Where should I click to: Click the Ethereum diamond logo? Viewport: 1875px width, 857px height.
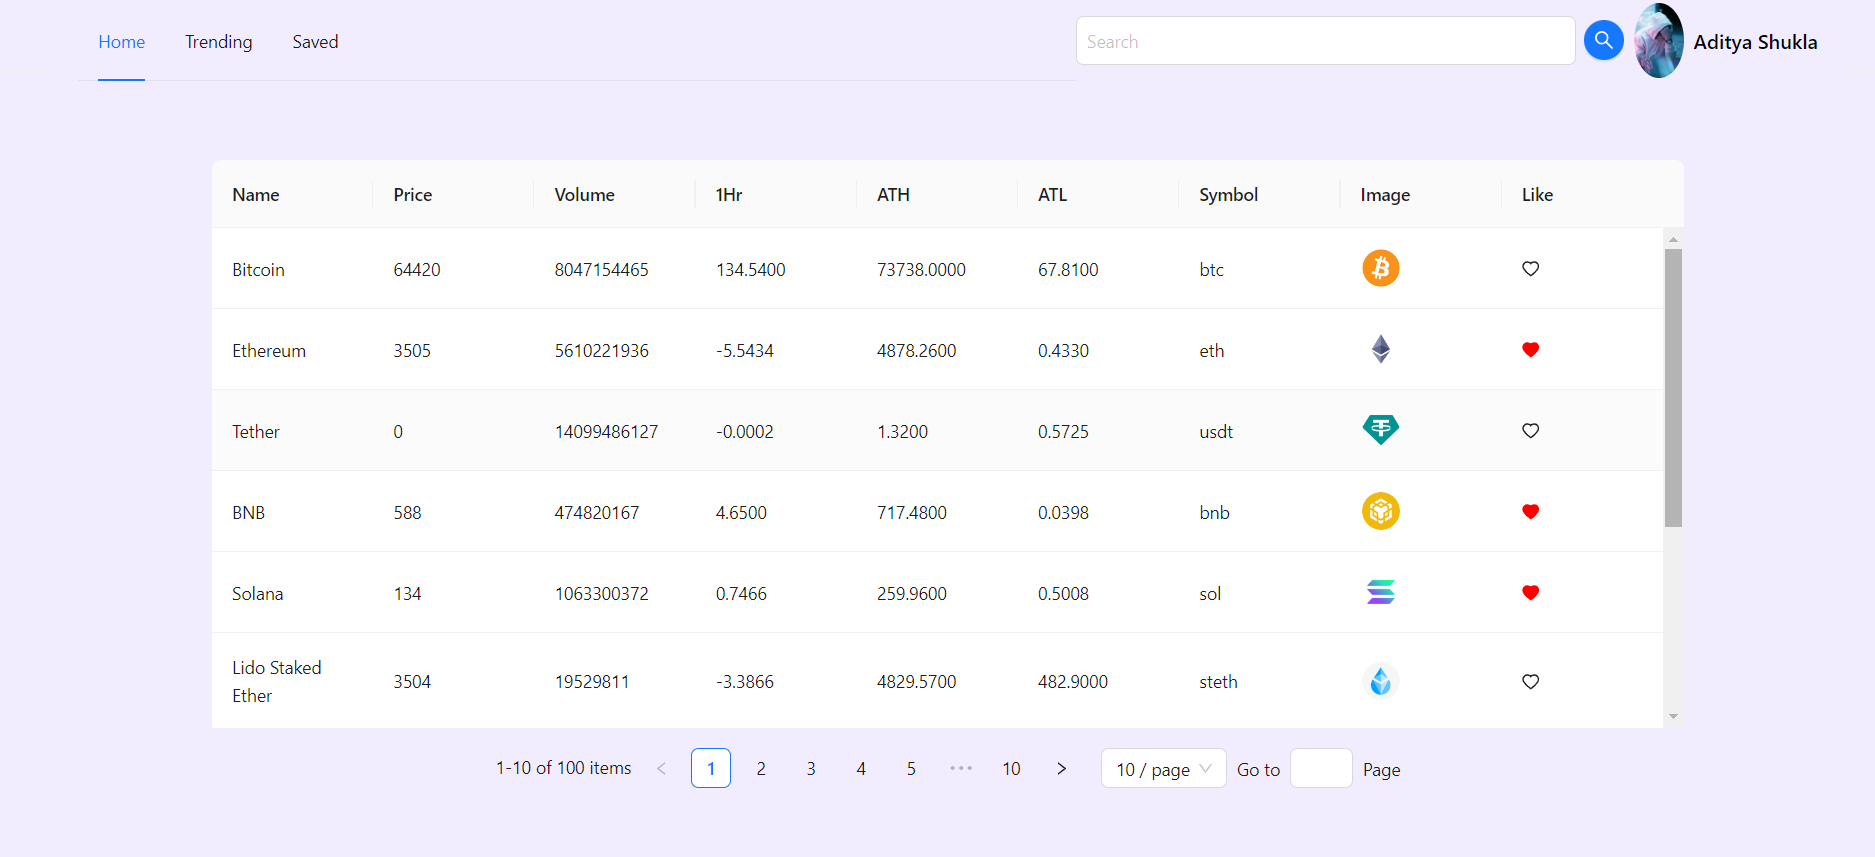[x=1380, y=349]
